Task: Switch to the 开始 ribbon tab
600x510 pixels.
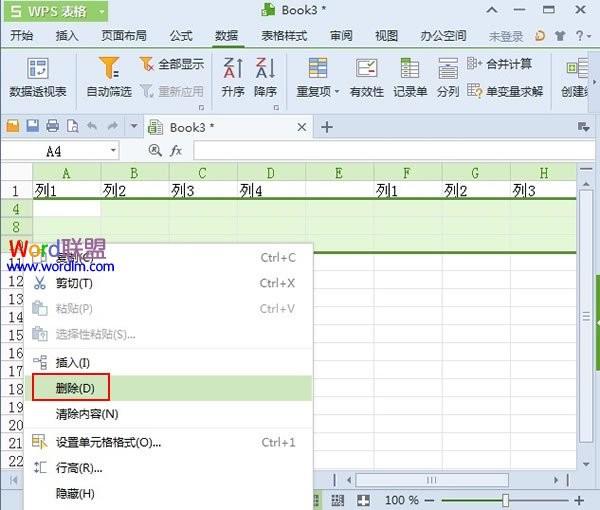Action: [21, 36]
